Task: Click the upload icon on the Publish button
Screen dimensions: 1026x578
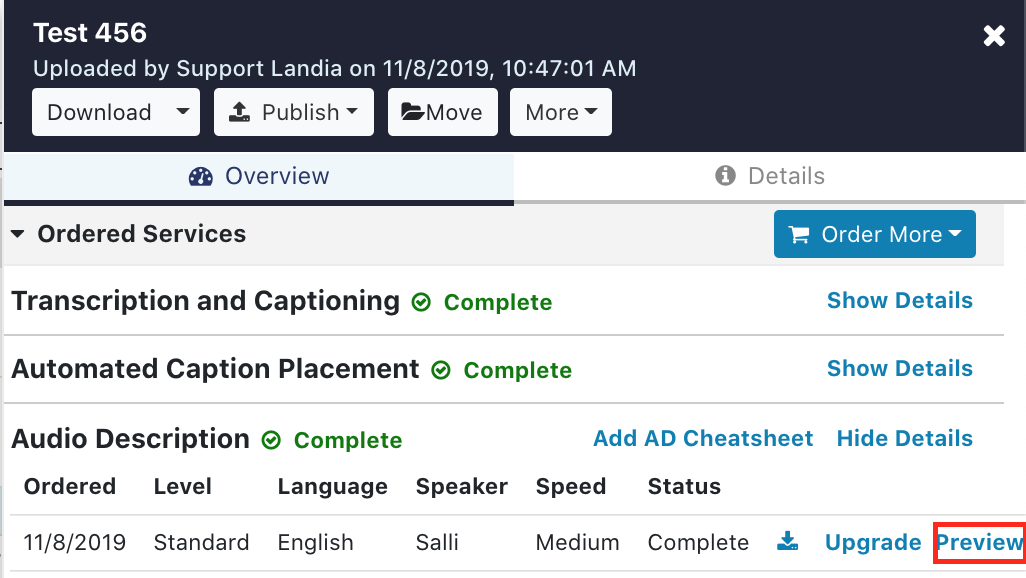Action: 240,112
